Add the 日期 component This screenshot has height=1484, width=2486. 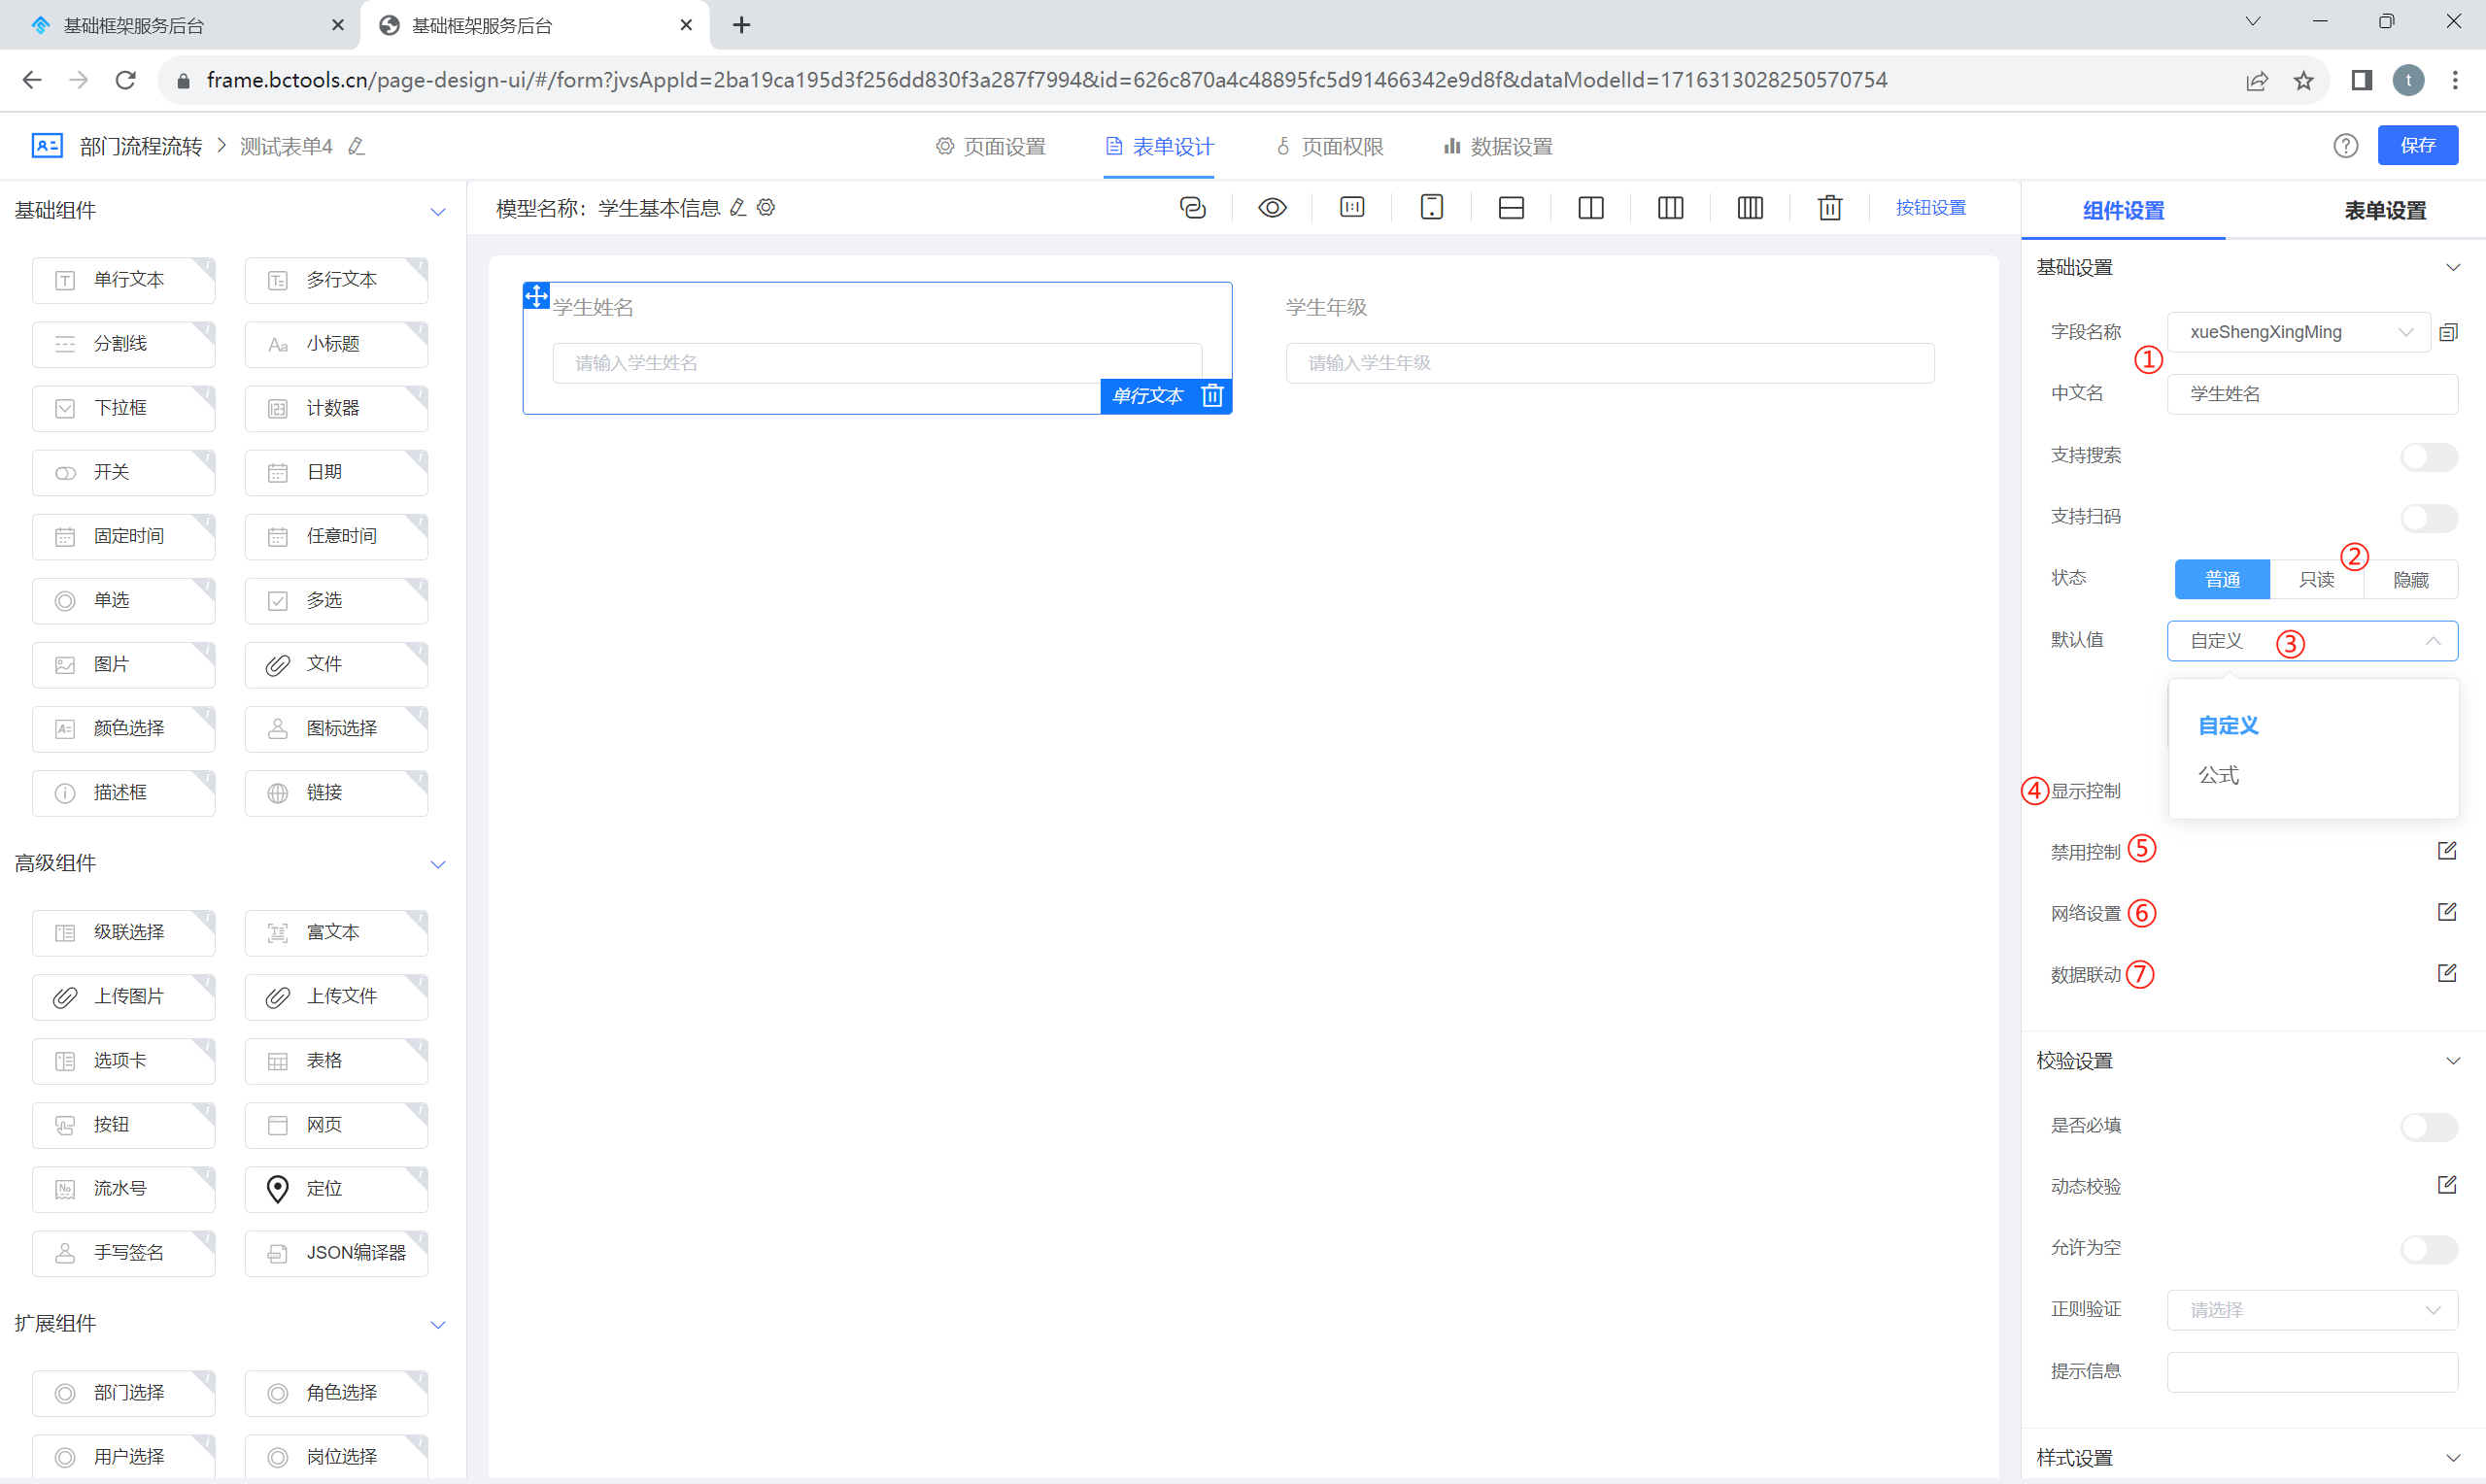pos(336,472)
